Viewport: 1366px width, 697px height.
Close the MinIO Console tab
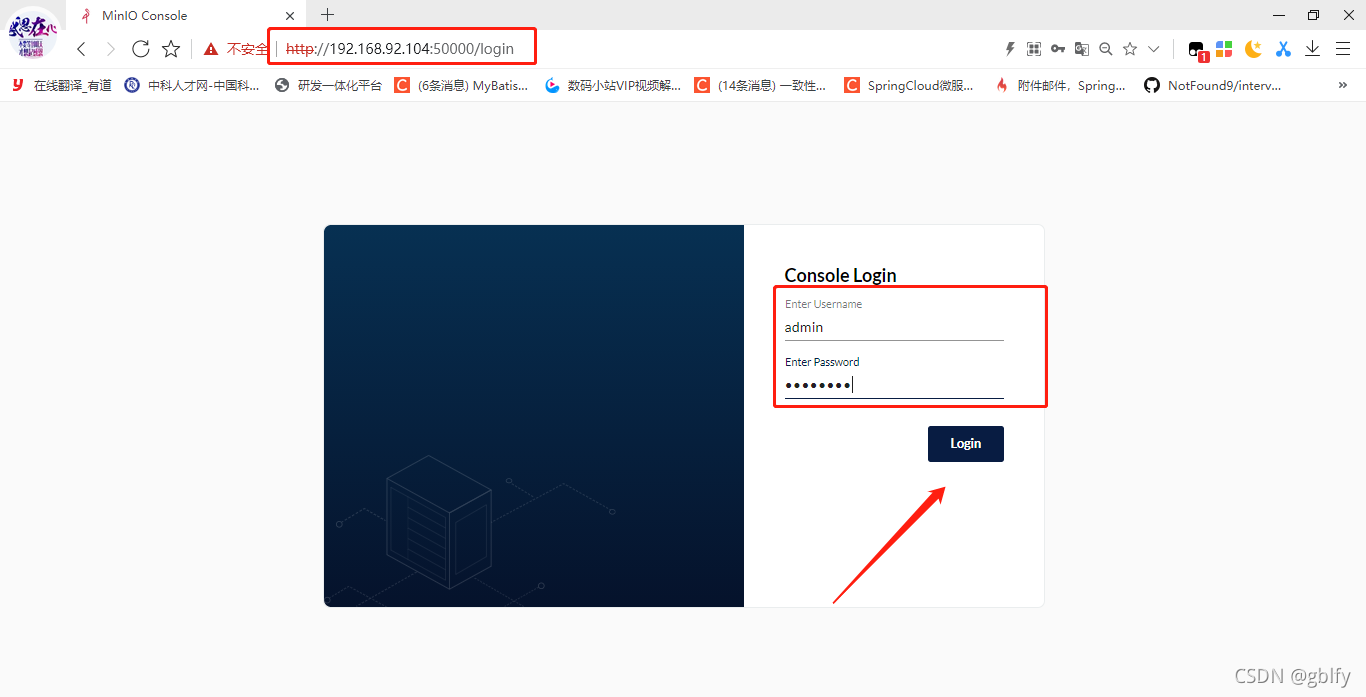tap(290, 16)
